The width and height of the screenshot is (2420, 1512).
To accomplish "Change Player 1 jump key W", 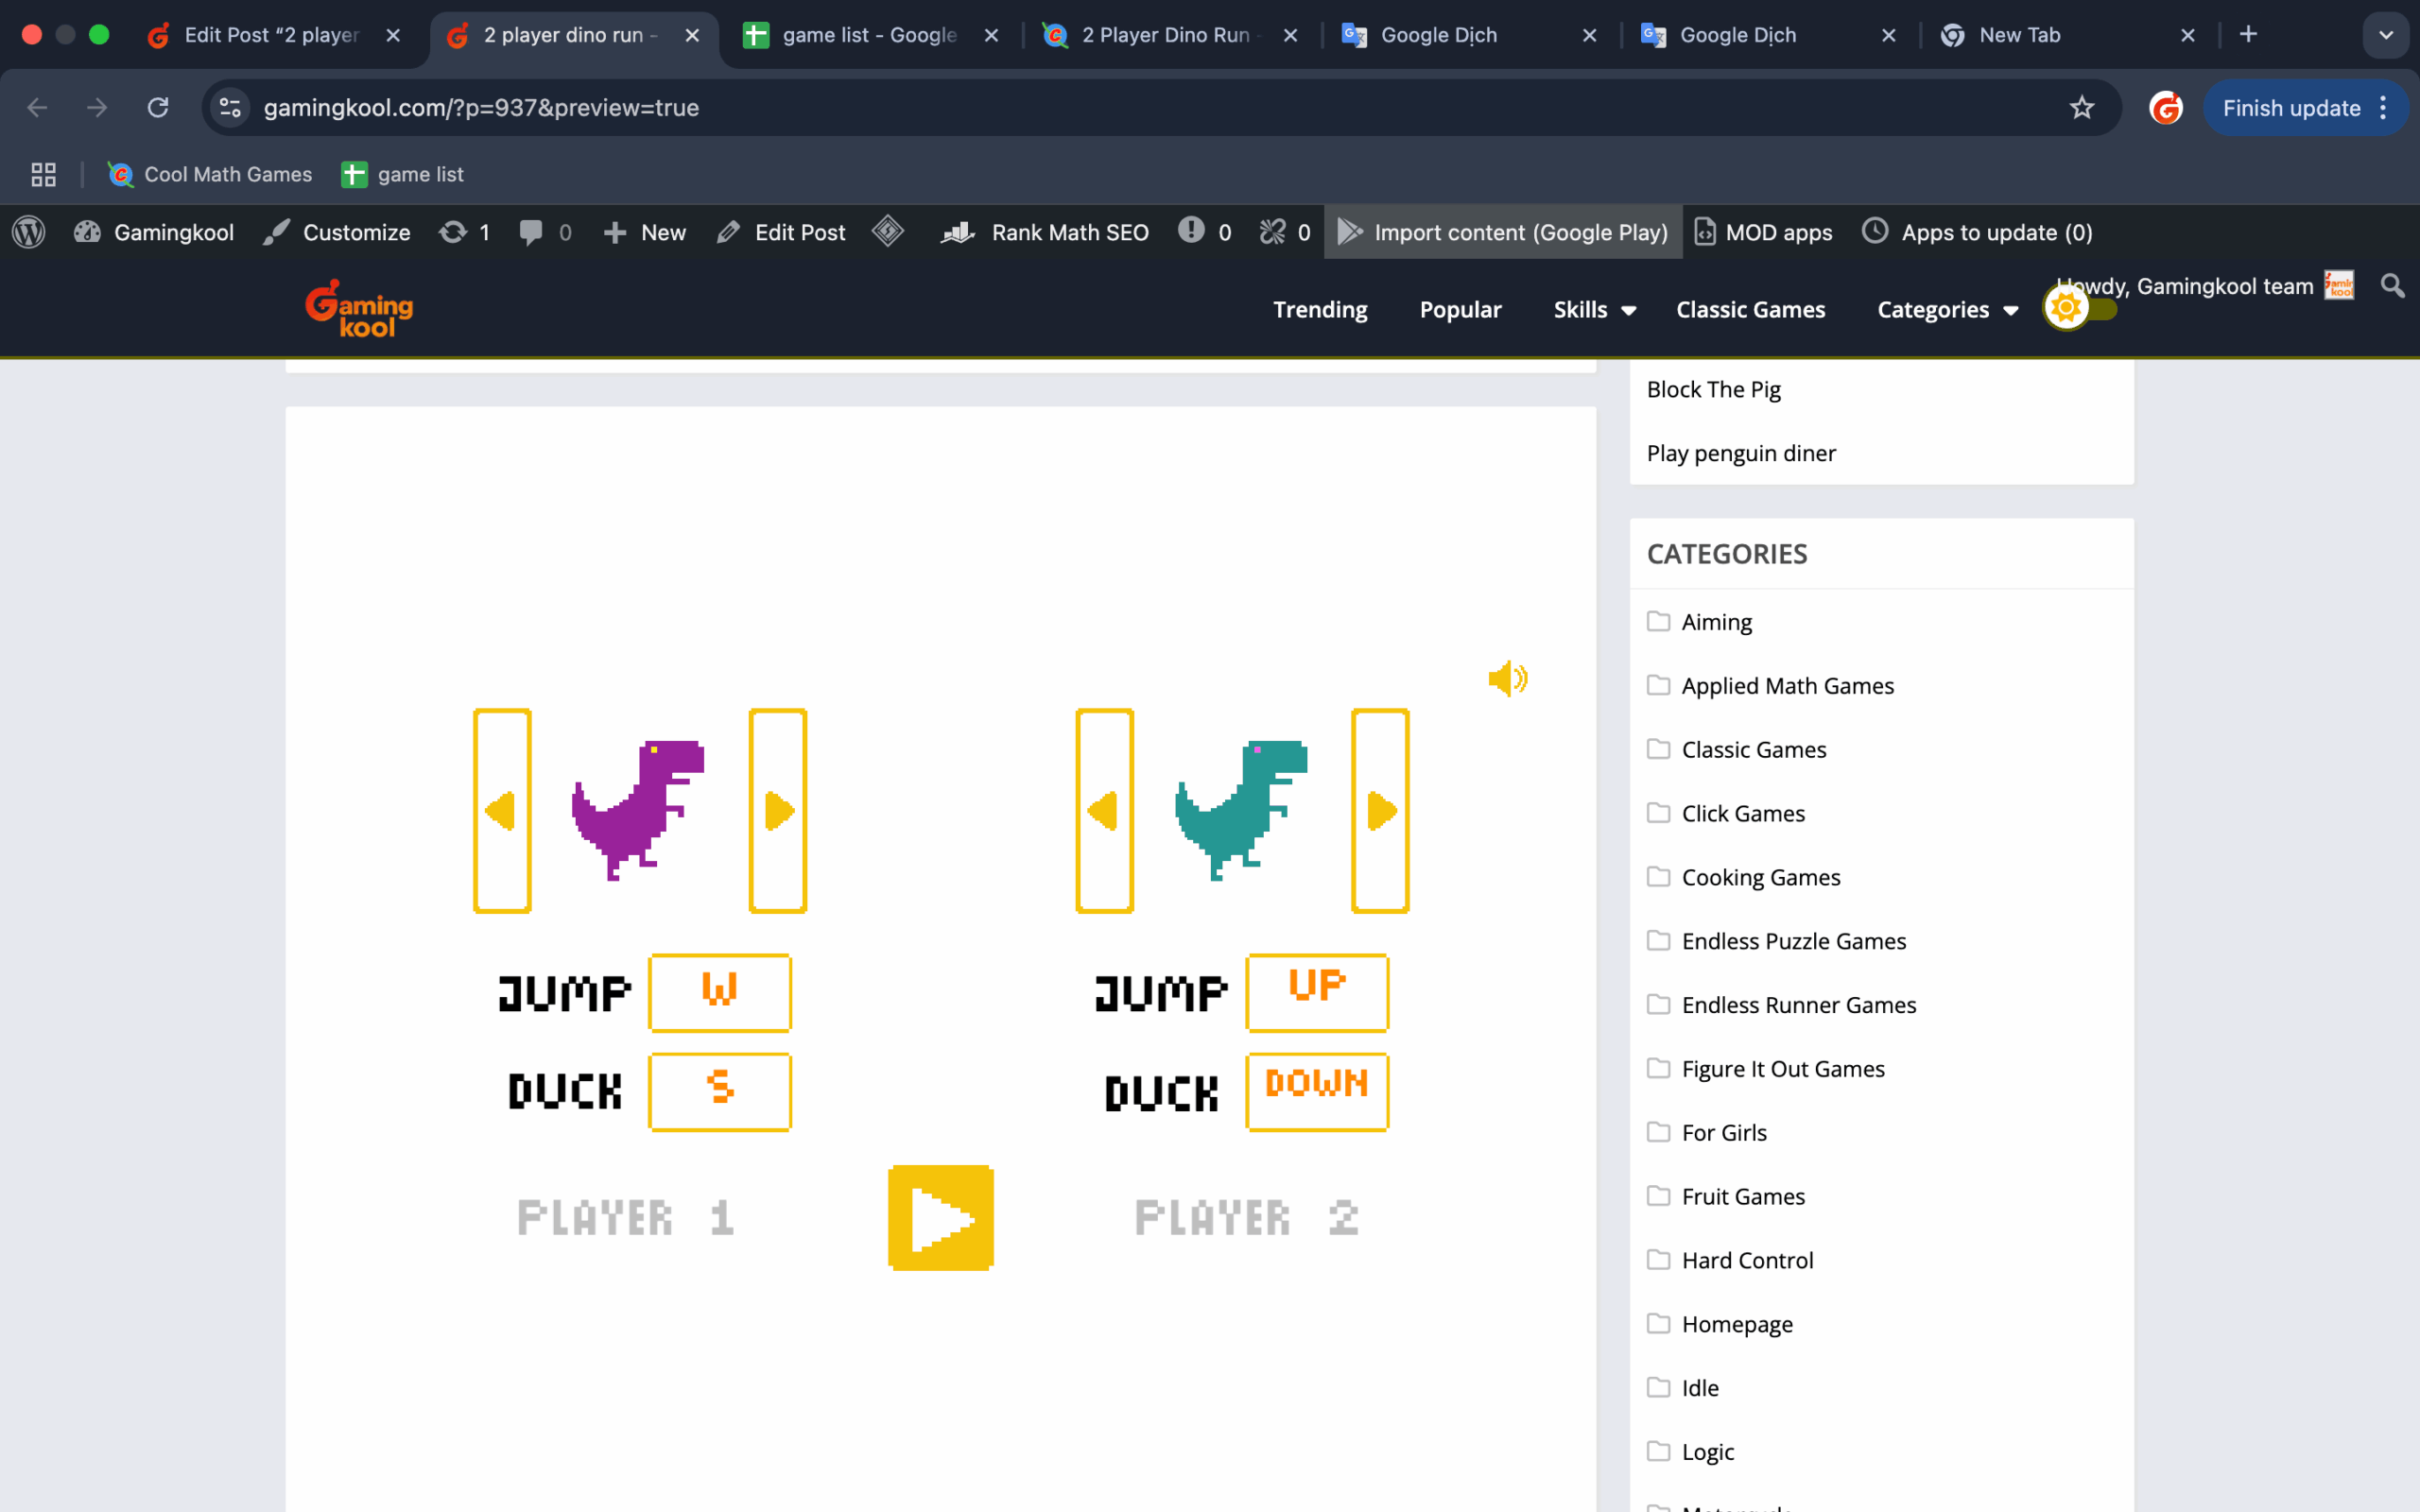I will [x=720, y=992].
